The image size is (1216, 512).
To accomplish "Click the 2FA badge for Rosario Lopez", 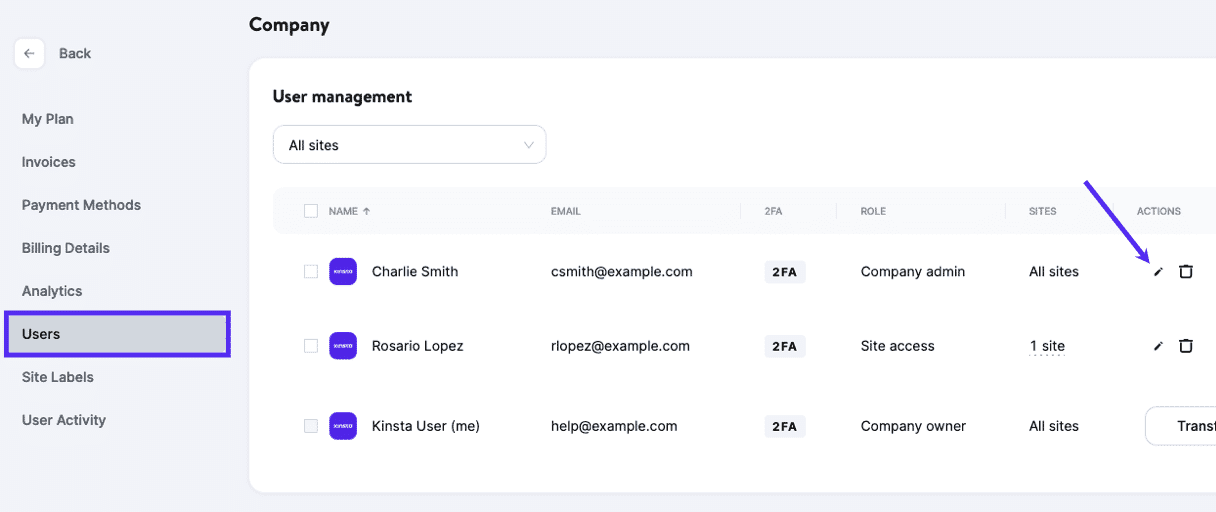I will pos(784,346).
